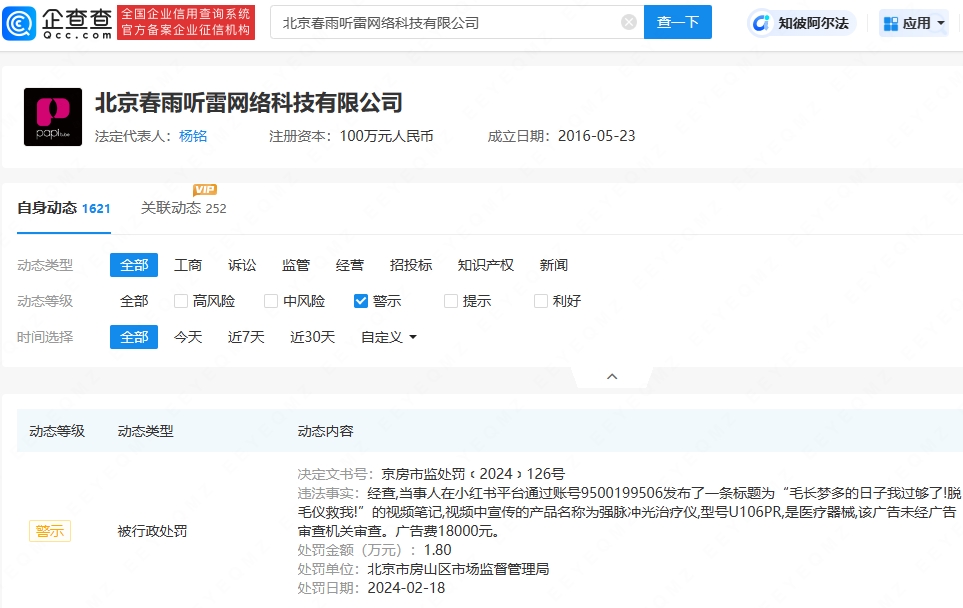Click the 知彼阿尔法 button label
963x608 pixels.
(813, 23)
